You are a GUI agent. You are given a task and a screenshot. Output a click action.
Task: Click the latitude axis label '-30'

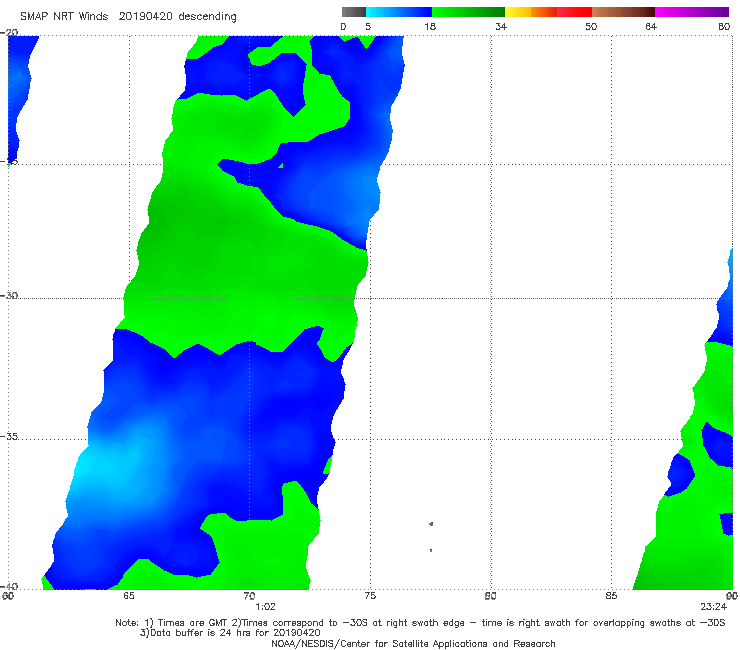point(9,295)
